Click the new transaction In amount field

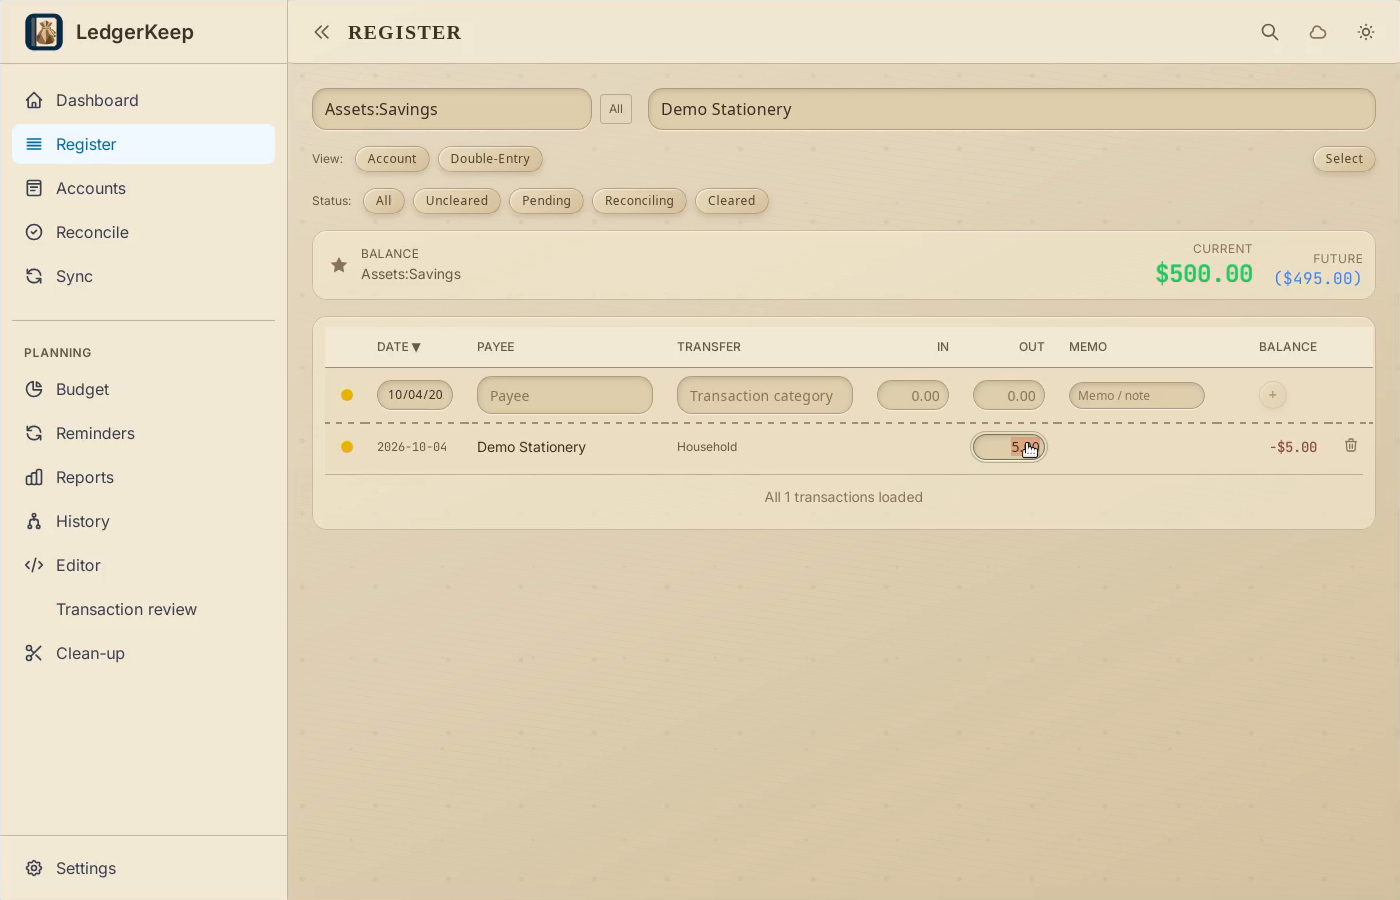[x=913, y=395]
